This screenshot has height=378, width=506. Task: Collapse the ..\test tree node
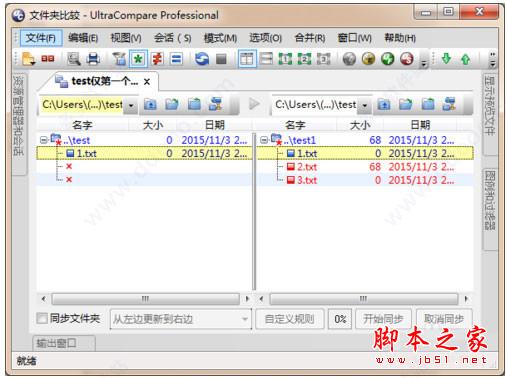click(x=43, y=140)
